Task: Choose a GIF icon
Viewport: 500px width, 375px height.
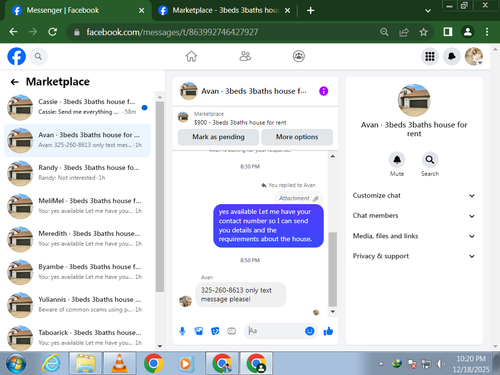Action: pos(231,331)
